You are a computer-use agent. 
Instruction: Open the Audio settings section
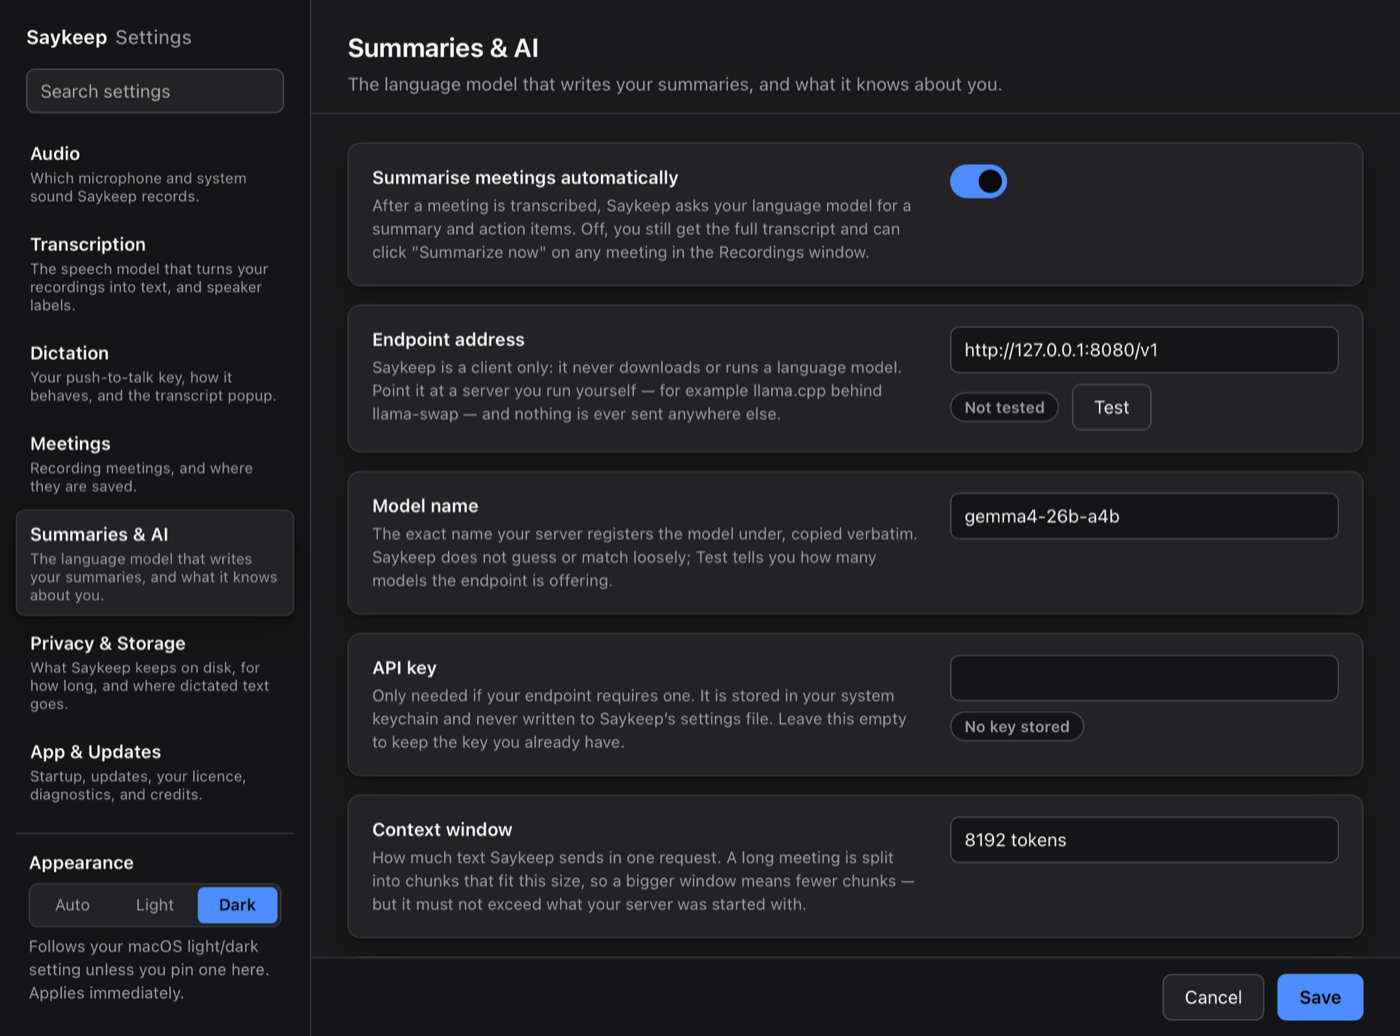[155, 174]
